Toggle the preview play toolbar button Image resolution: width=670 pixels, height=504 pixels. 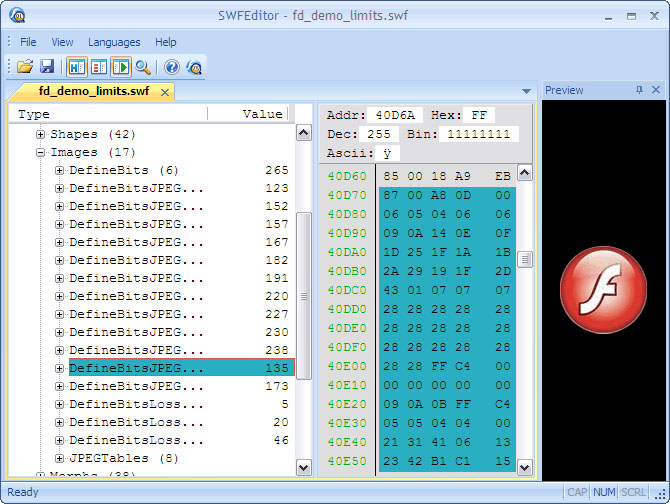click(121, 67)
